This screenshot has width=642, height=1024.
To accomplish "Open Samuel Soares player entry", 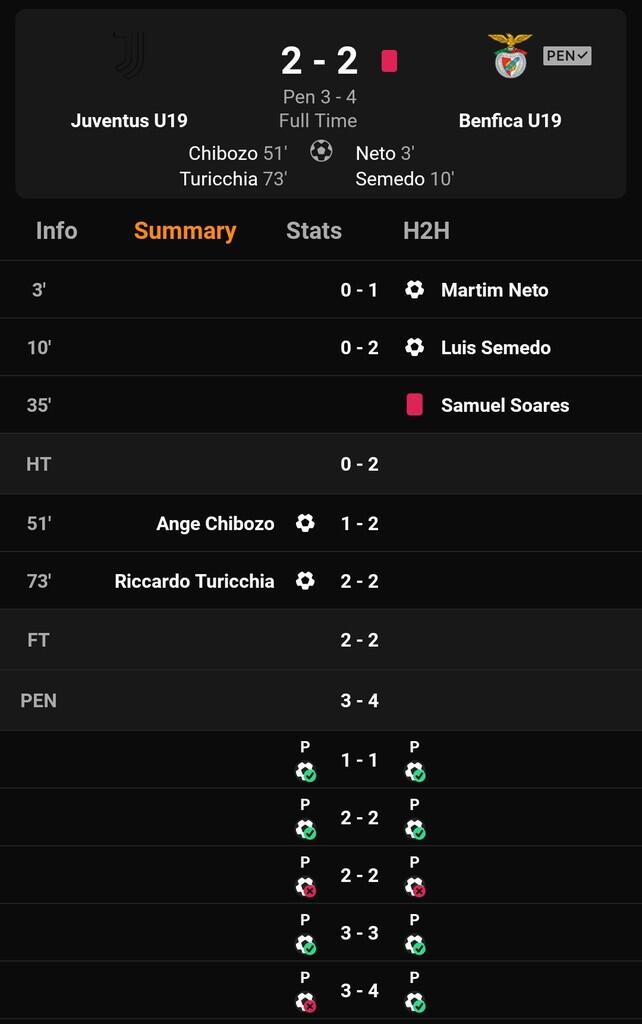I will (505, 405).
